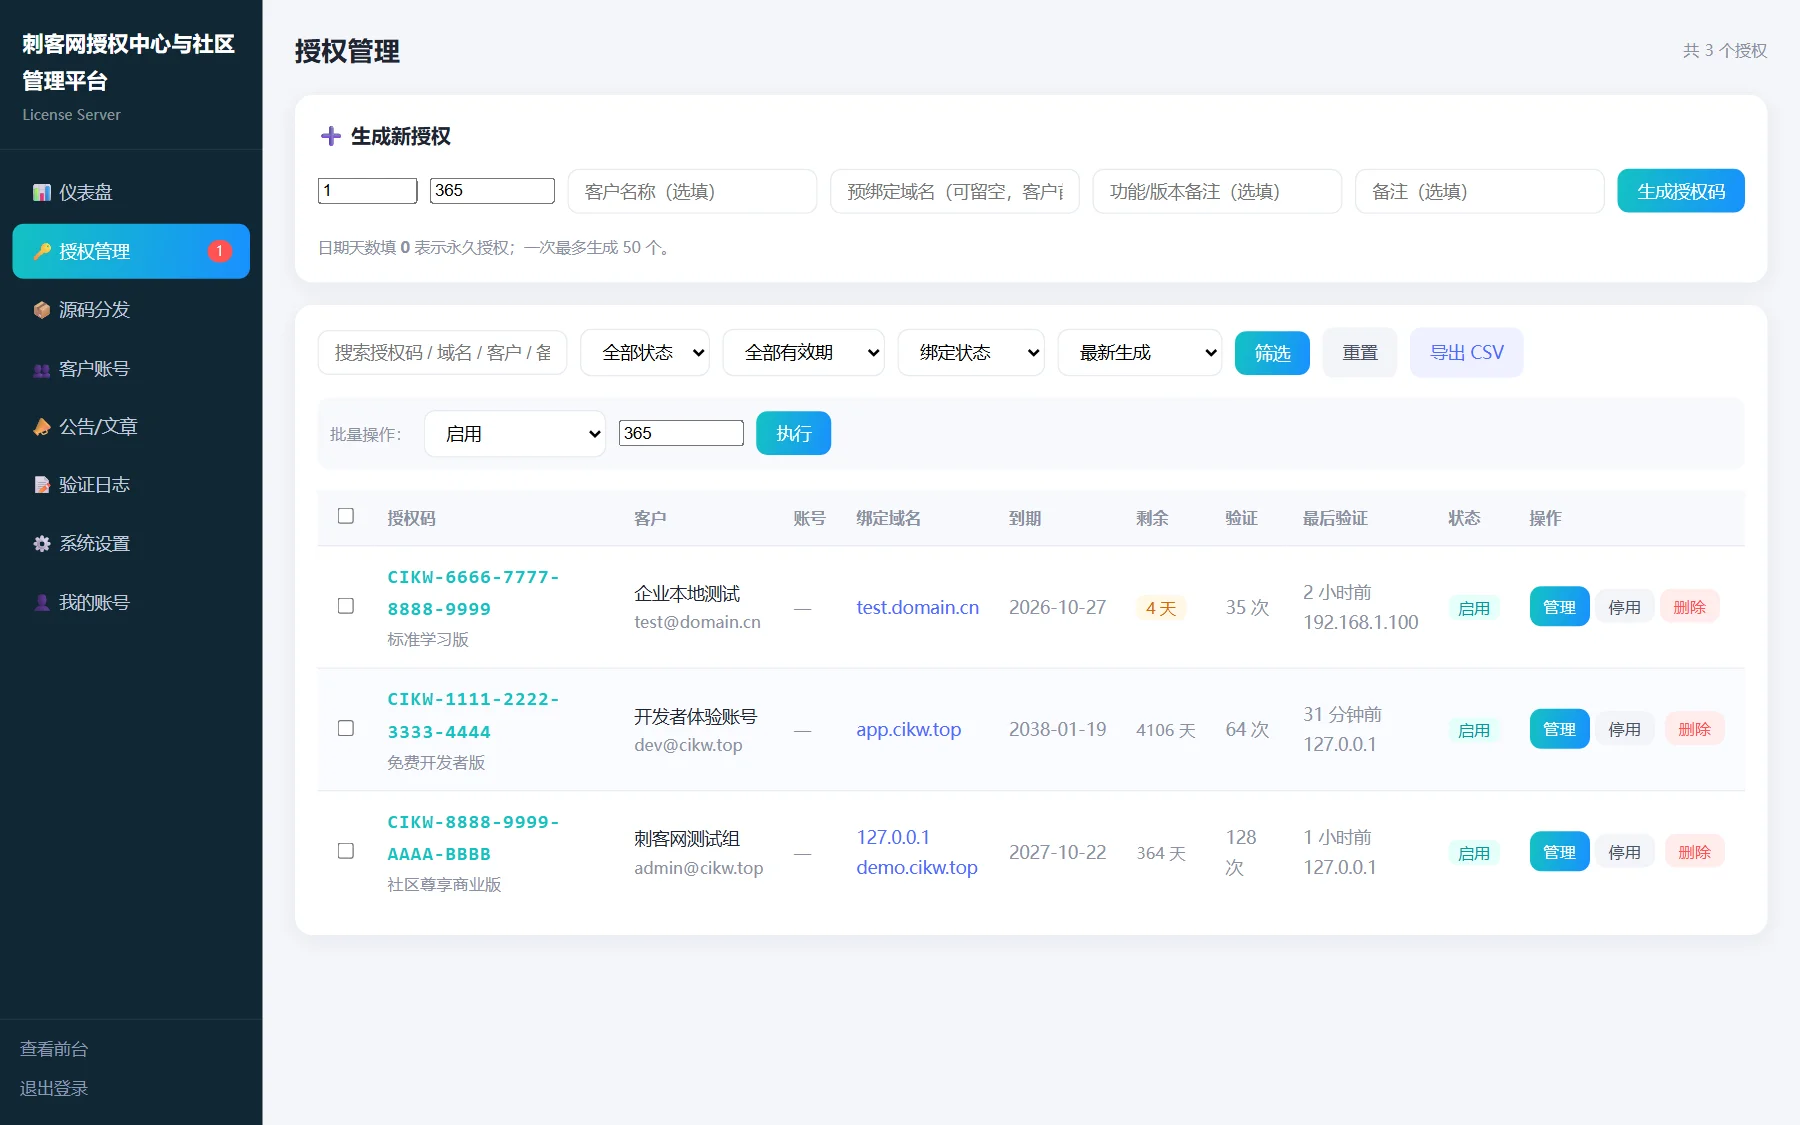Open the test.domain.cn domain link

point(917,607)
